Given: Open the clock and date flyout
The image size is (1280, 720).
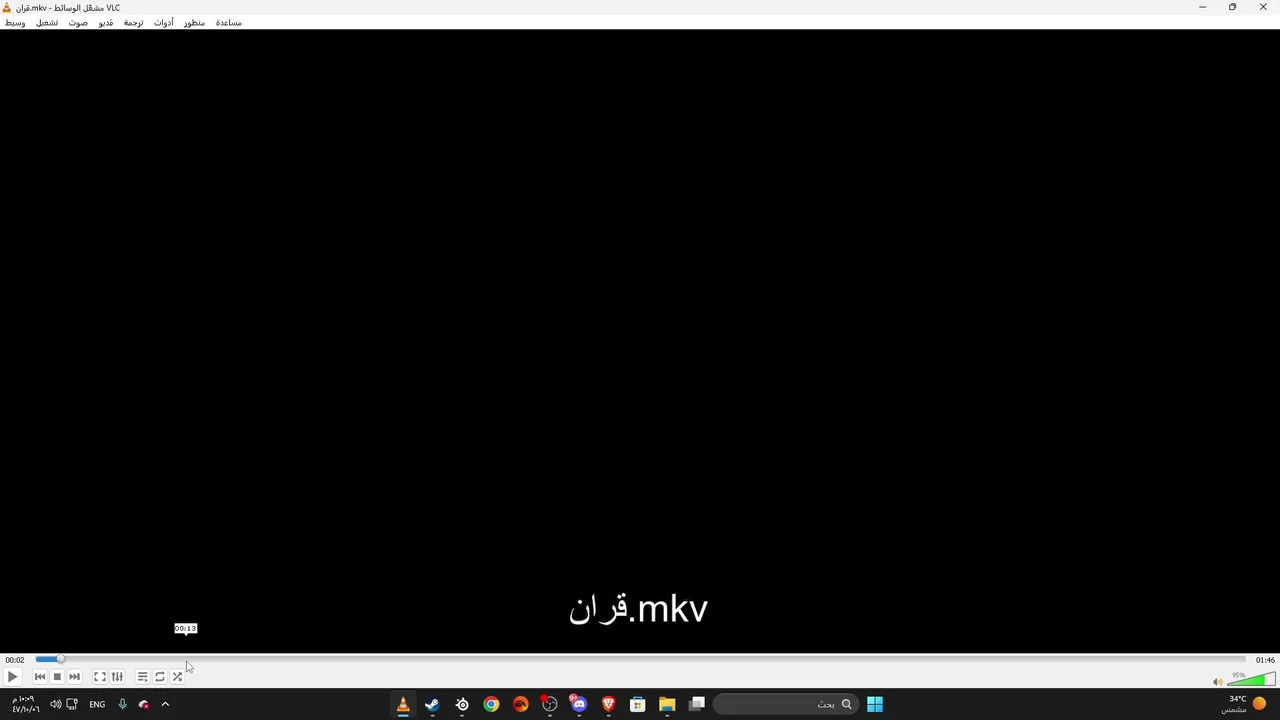Looking at the screenshot, I should tap(26, 704).
